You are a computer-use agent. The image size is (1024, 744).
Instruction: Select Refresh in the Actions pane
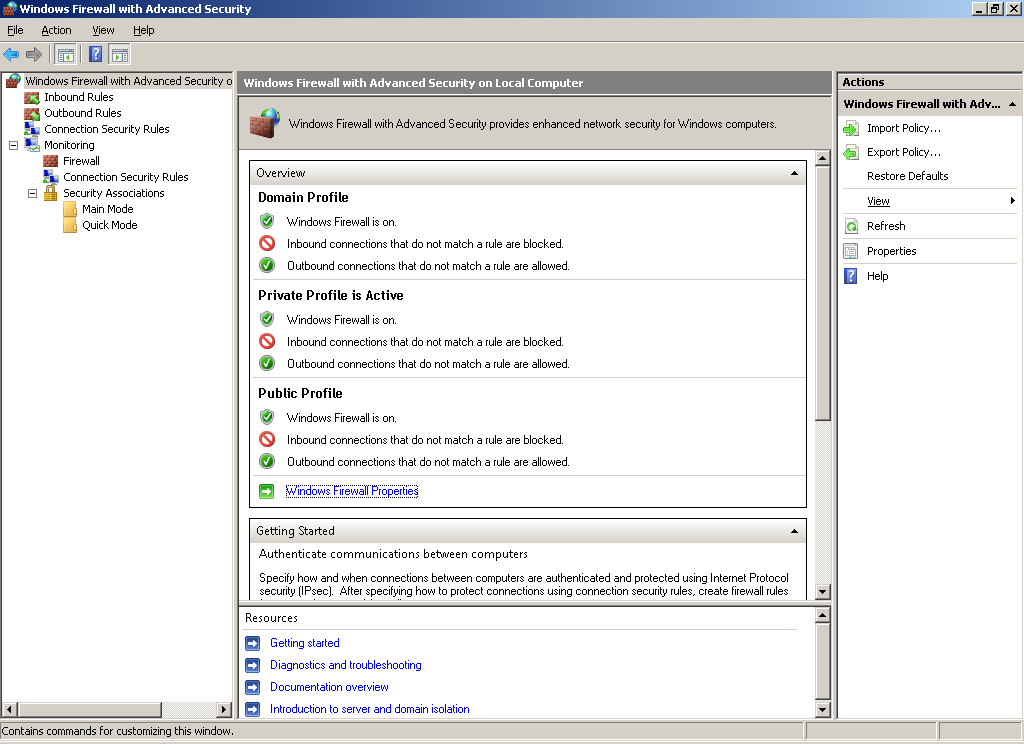click(x=886, y=227)
